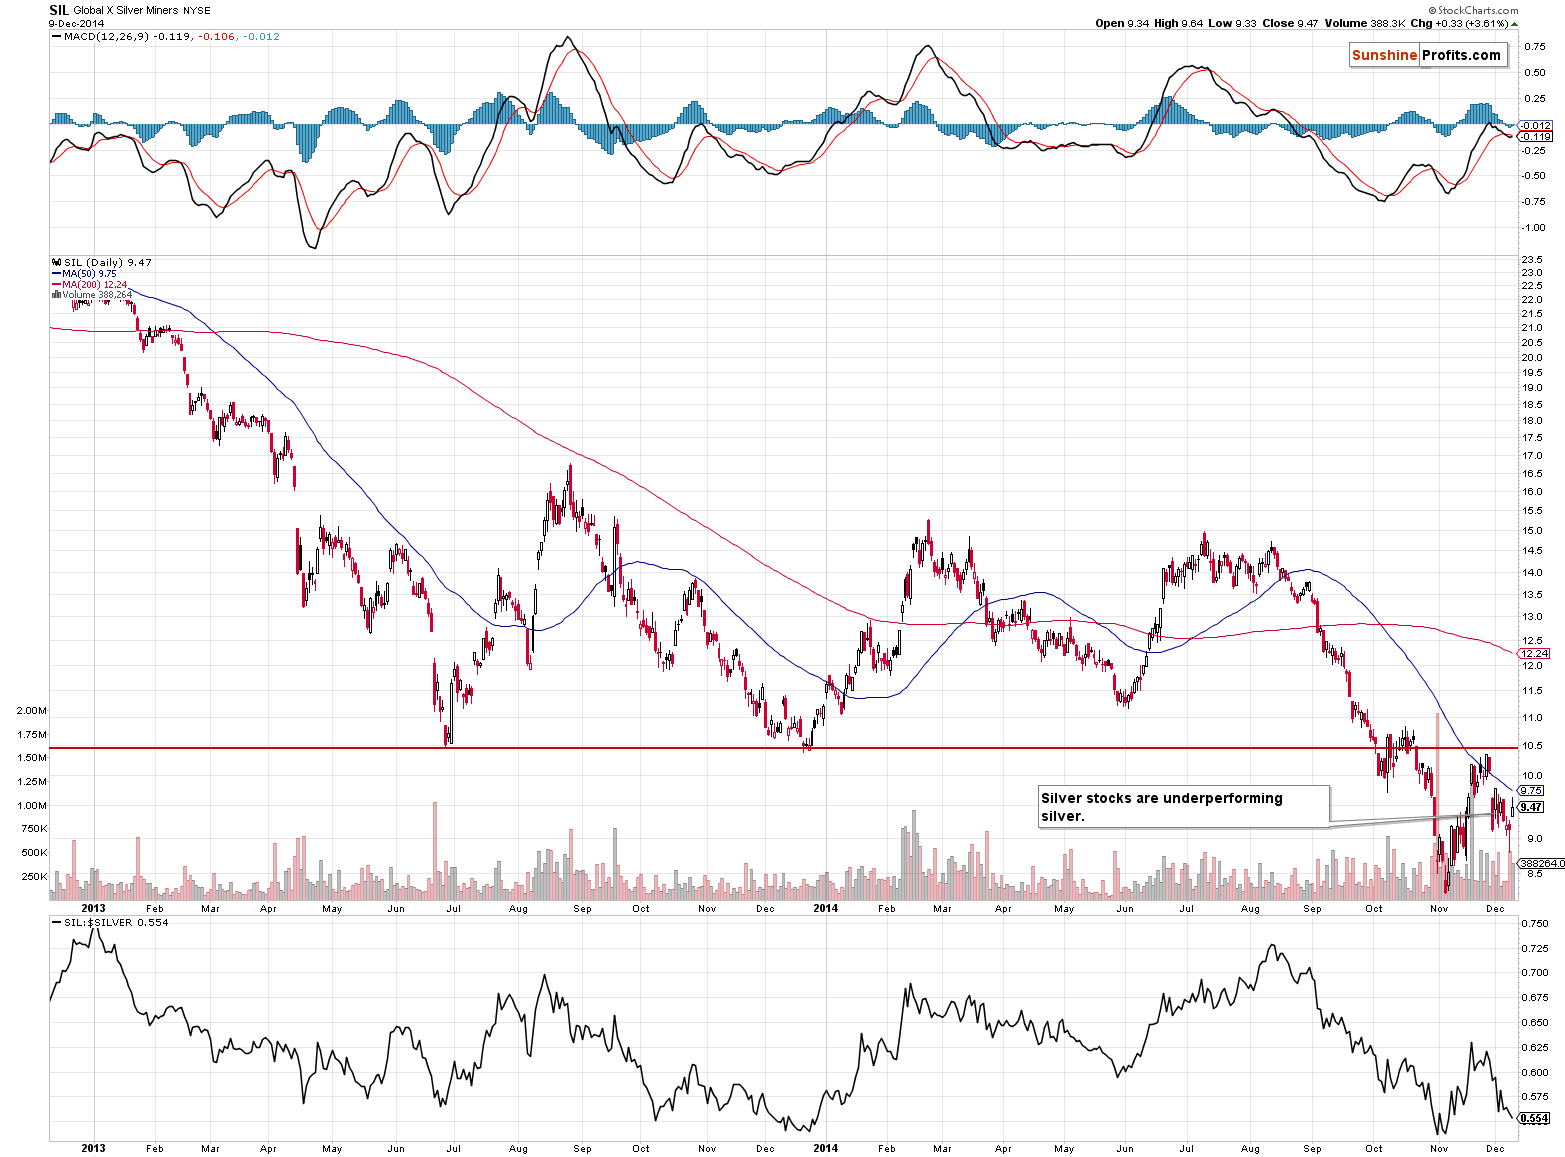Screen dimensions: 1565x1157
Task: Click the bold SIL ticker symbol title
Action: 59,10
